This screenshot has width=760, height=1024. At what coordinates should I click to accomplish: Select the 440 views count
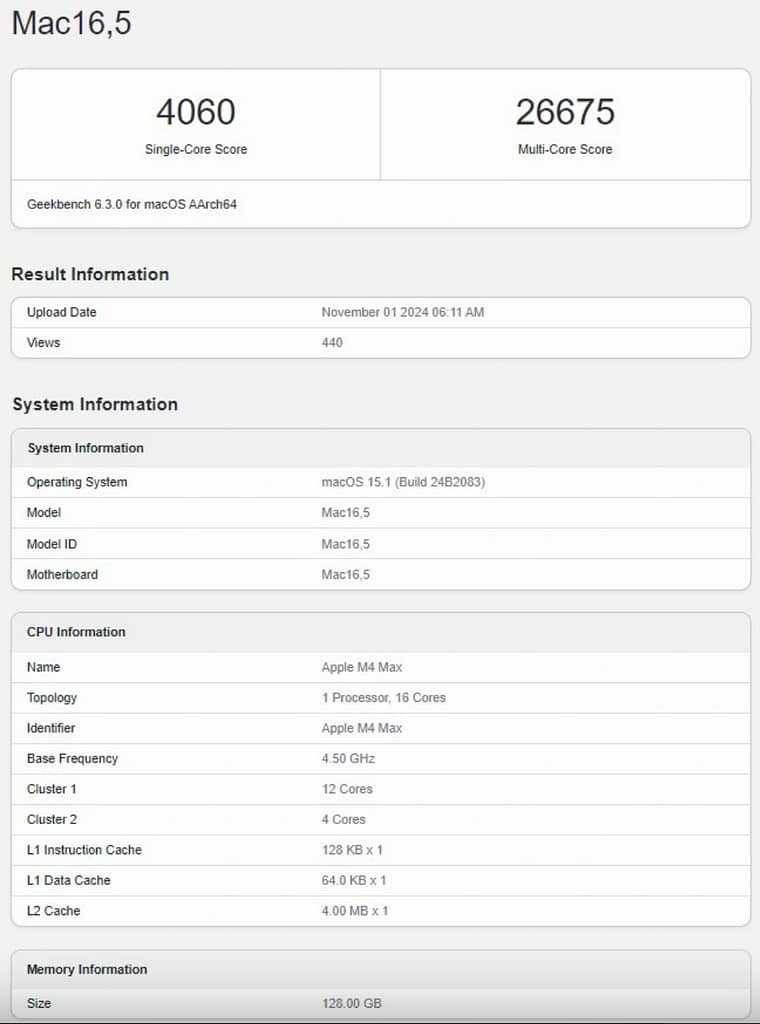pyautogui.click(x=332, y=343)
